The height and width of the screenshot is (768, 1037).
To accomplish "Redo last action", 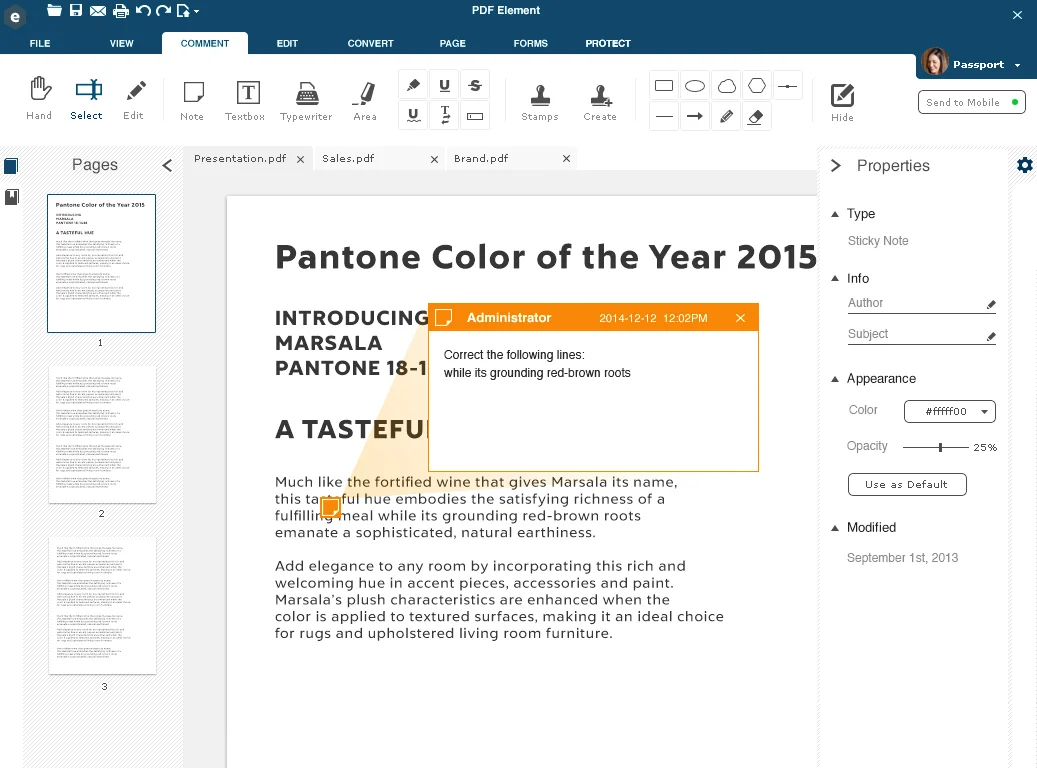I will 163,11.
